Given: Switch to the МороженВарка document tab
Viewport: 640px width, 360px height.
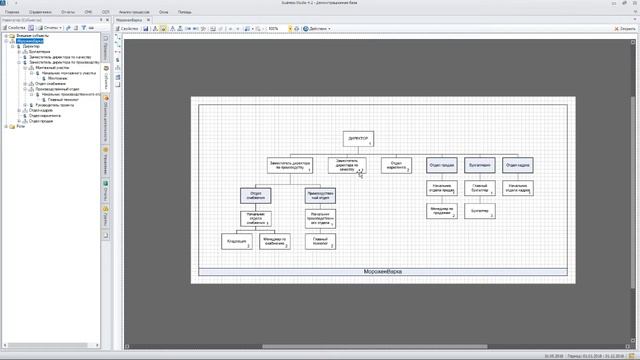Looking at the screenshot, I should pos(129,20).
